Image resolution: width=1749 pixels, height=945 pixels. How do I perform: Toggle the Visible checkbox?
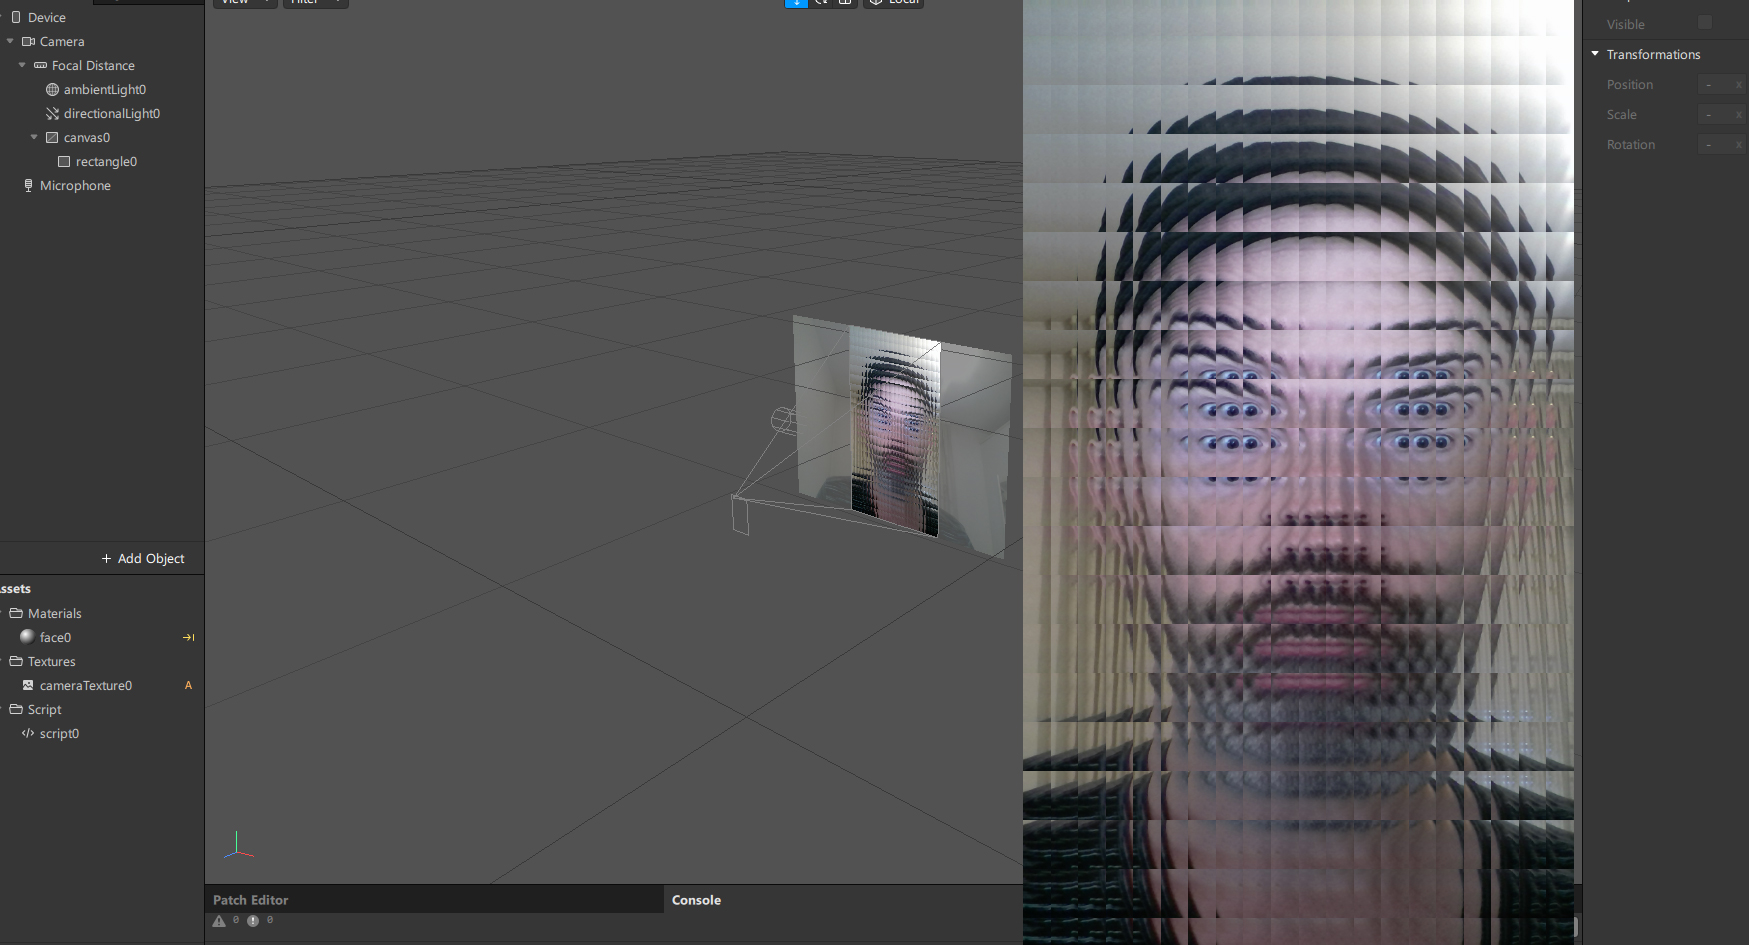pos(1705,22)
